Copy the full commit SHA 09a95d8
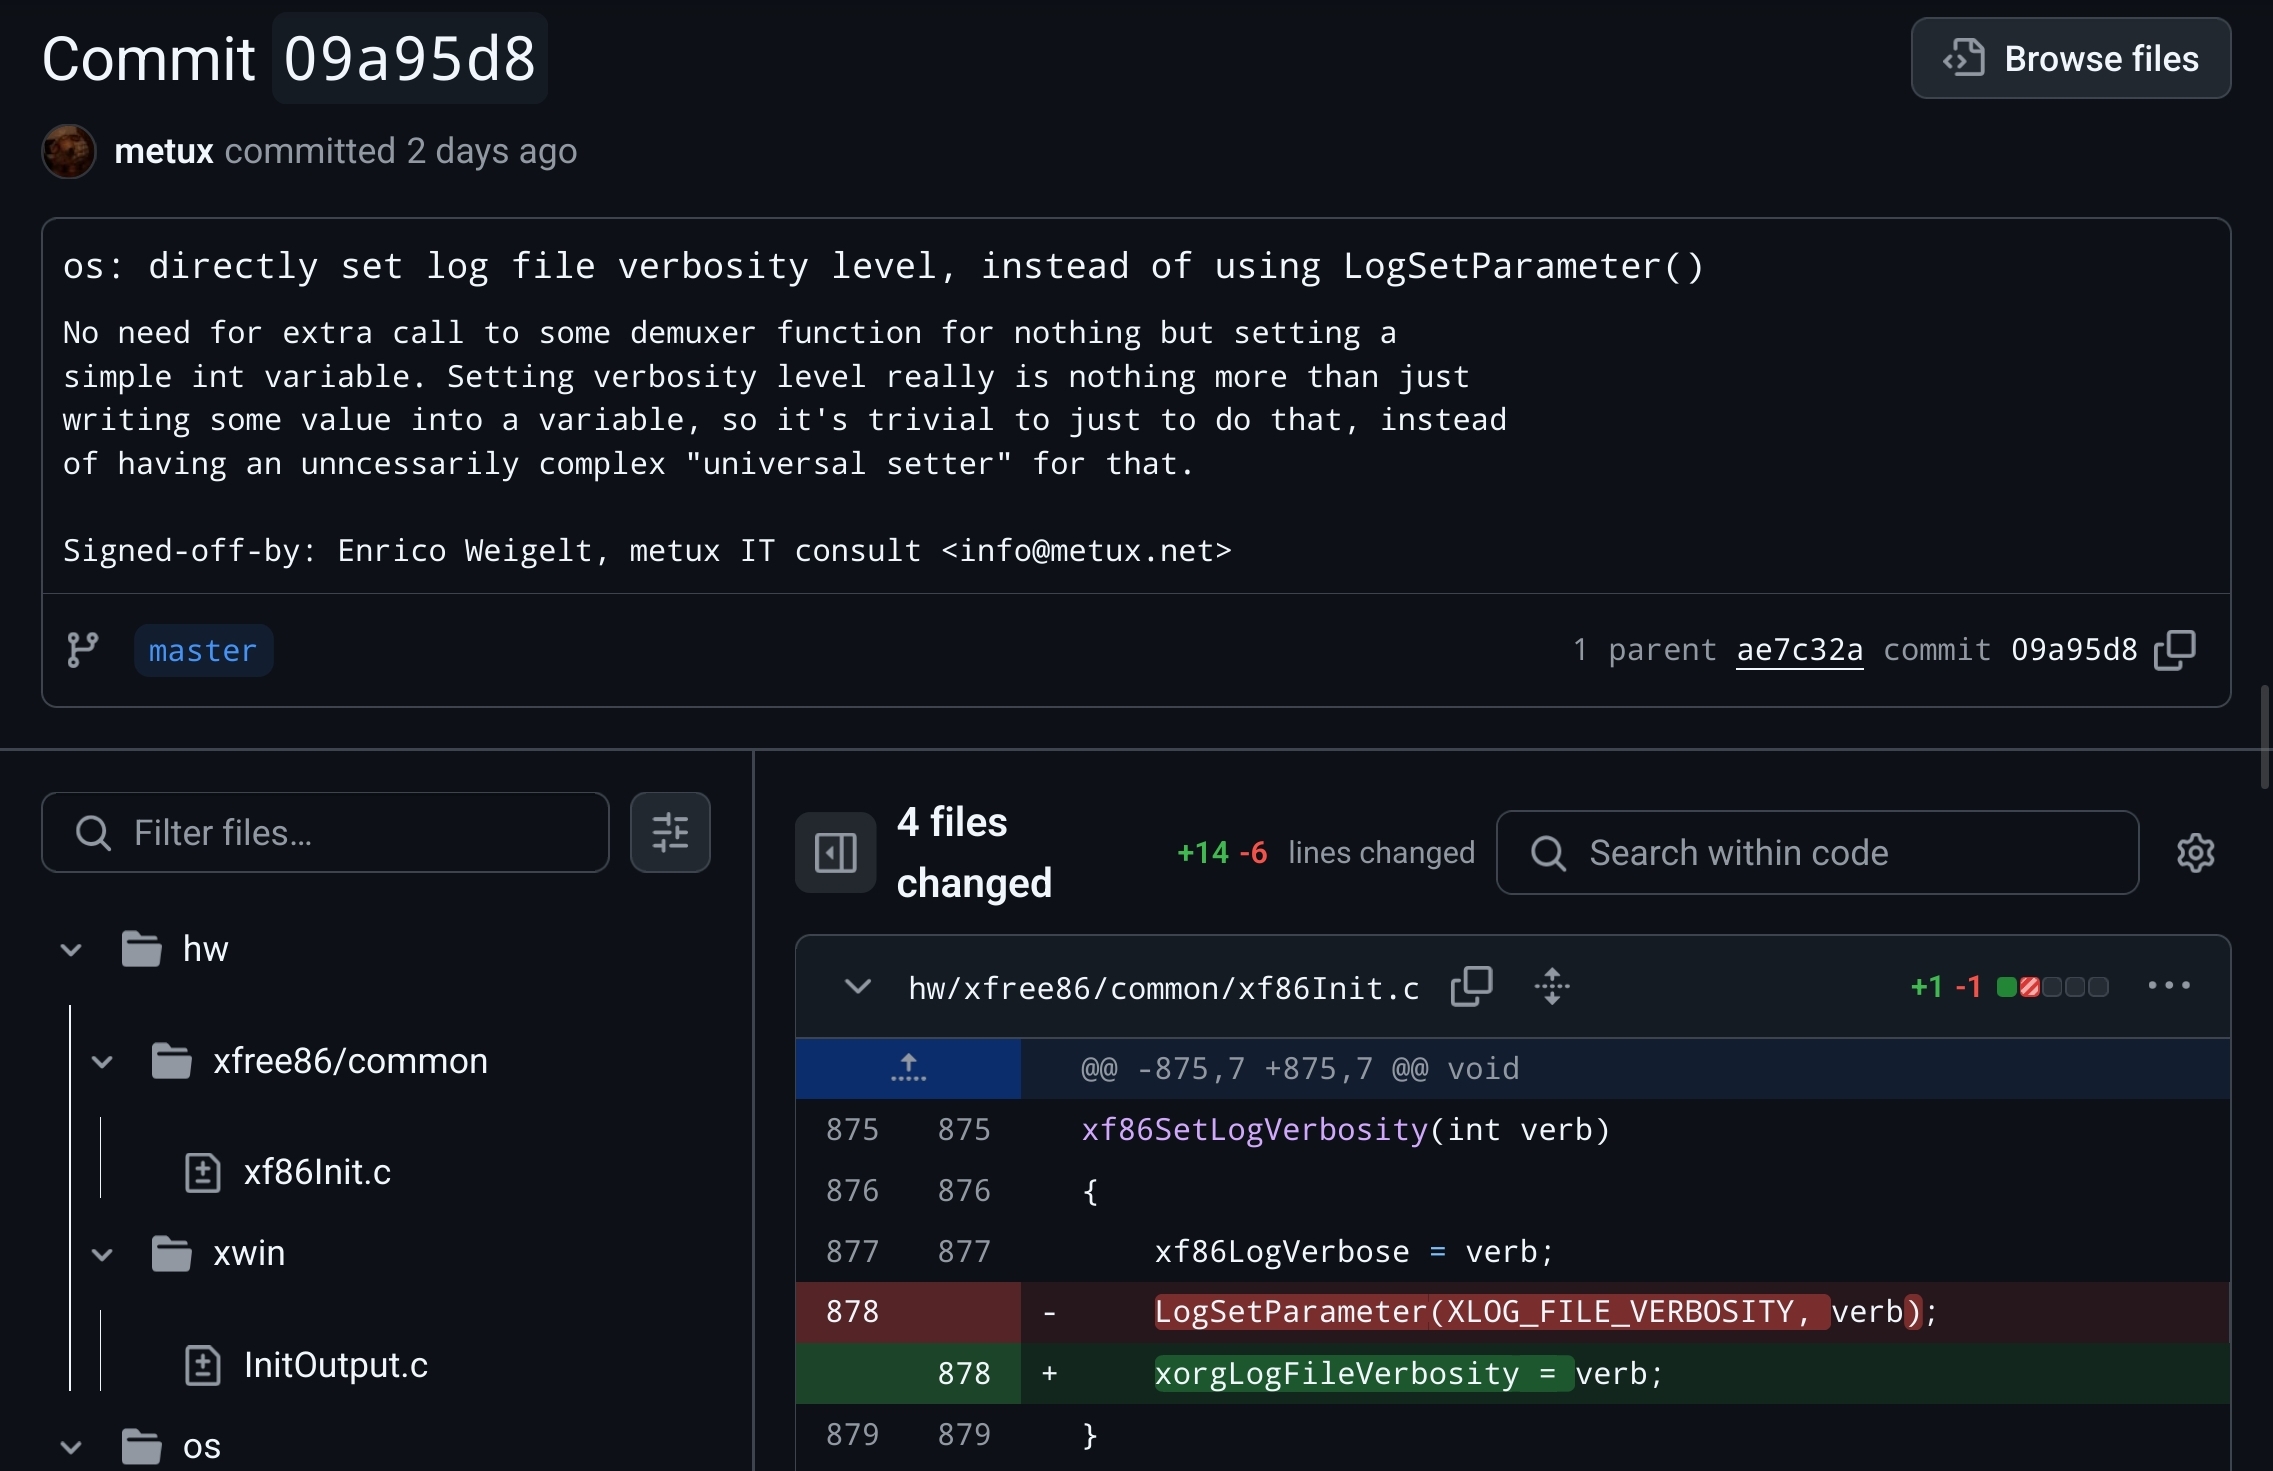Screen dimensions: 2273x1471 pyautogui.click(x=2175, y=650)
